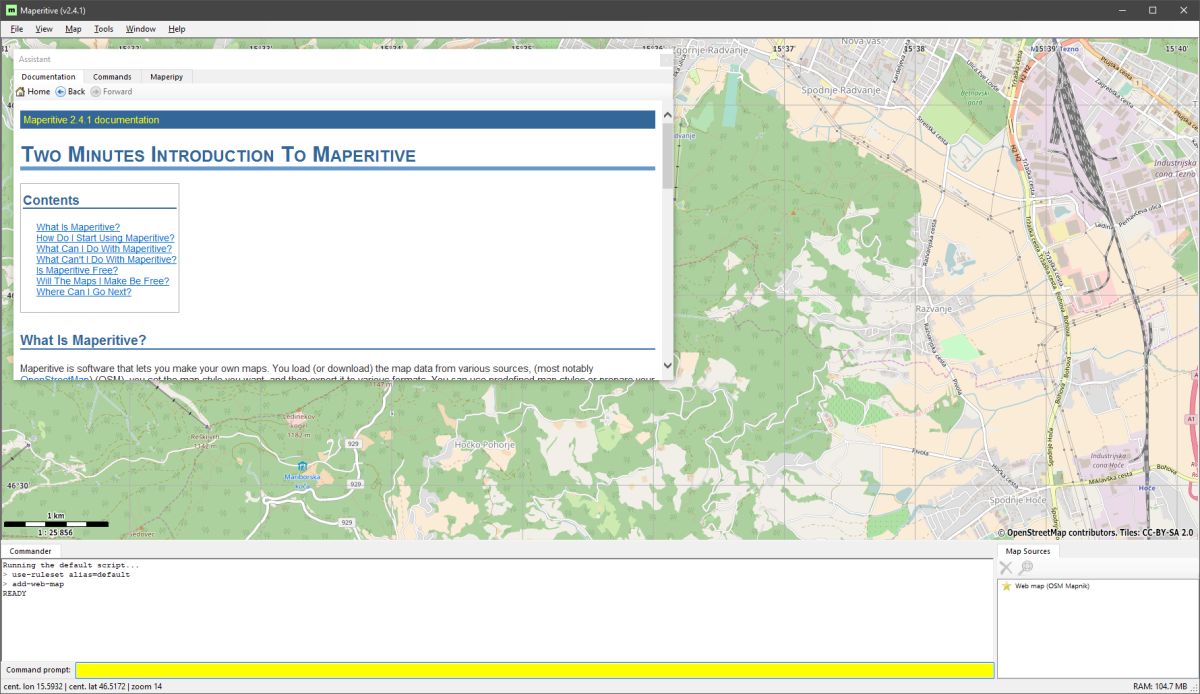Click the Maperitive app icon in title bar
The image size is (1200, 694).
coord(11,10)
